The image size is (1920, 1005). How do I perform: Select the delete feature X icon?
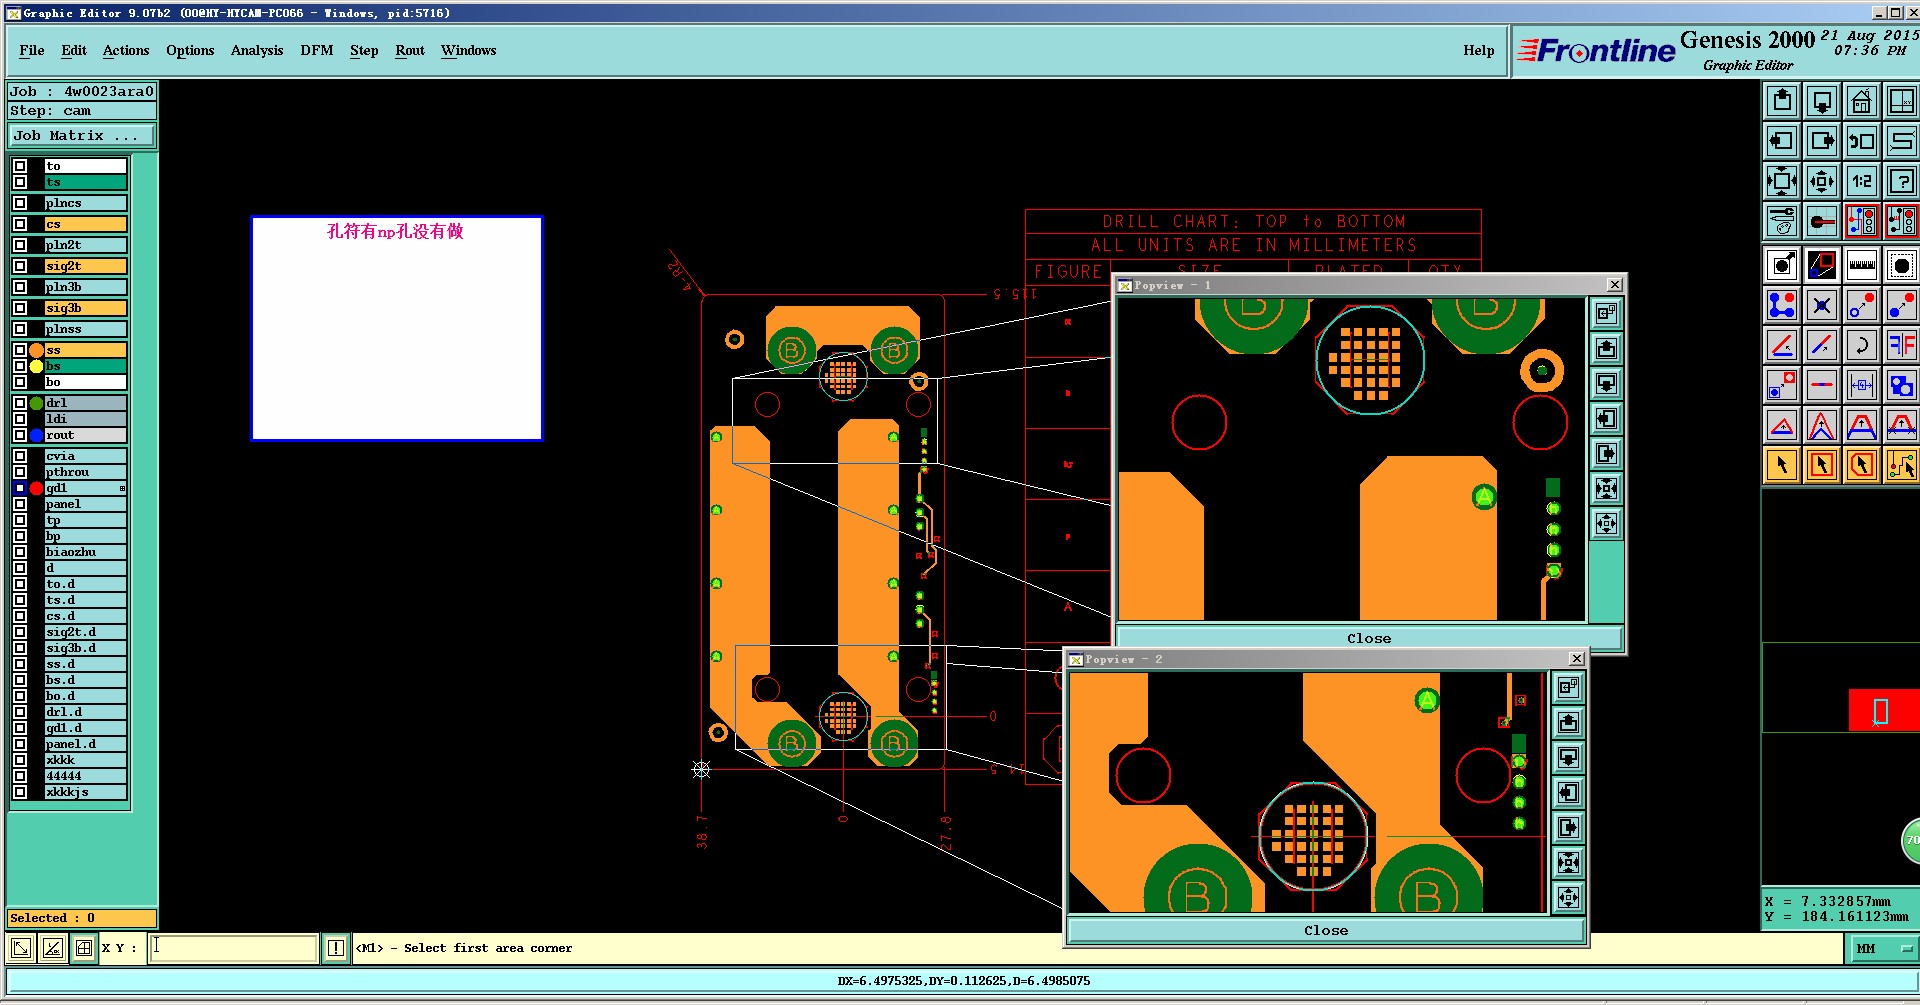pos(1822,305)
